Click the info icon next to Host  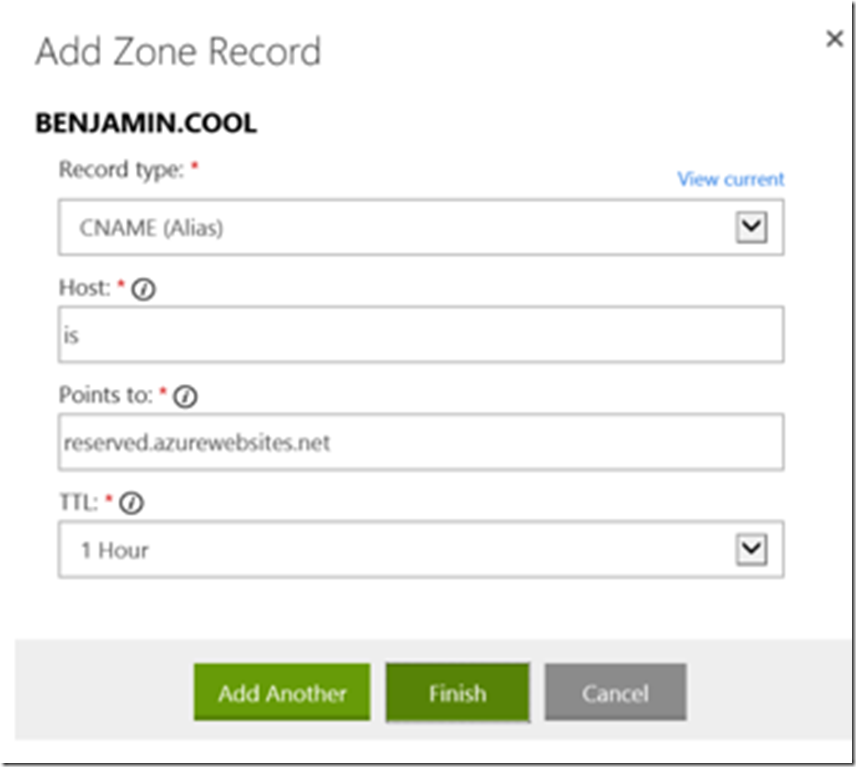coord(146,288)
